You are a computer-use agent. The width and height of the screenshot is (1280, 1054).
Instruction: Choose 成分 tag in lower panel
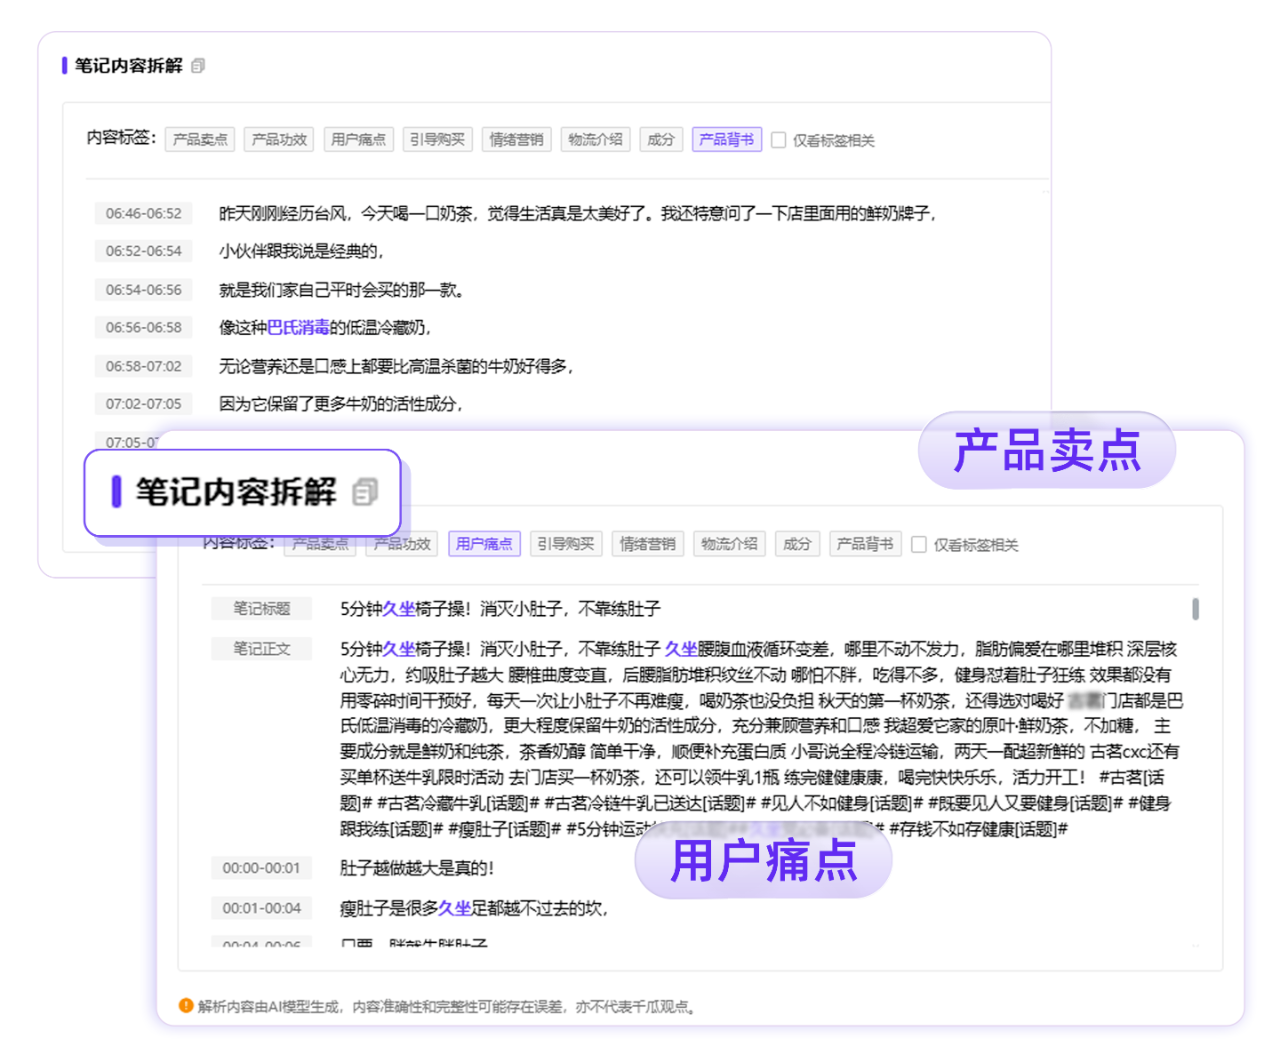(x=797, y=544)
